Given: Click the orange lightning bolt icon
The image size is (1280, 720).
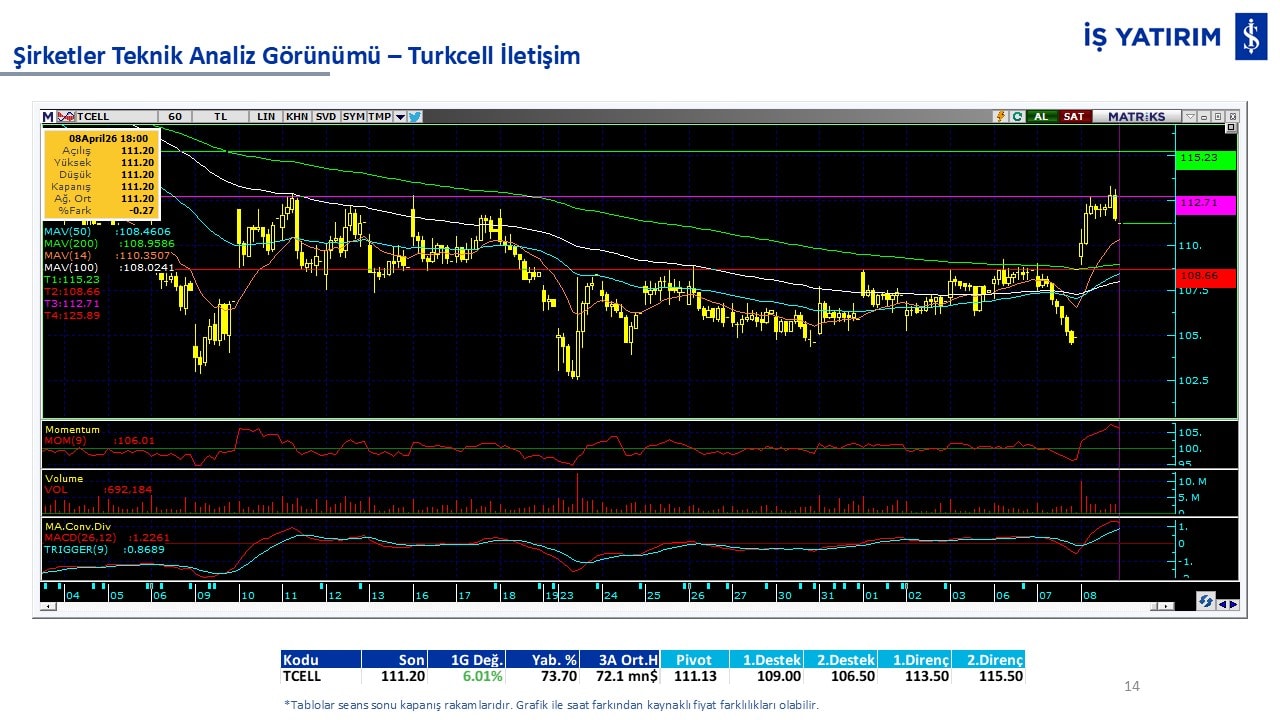Looking at the screenshot, I should (x=999, y=117).
